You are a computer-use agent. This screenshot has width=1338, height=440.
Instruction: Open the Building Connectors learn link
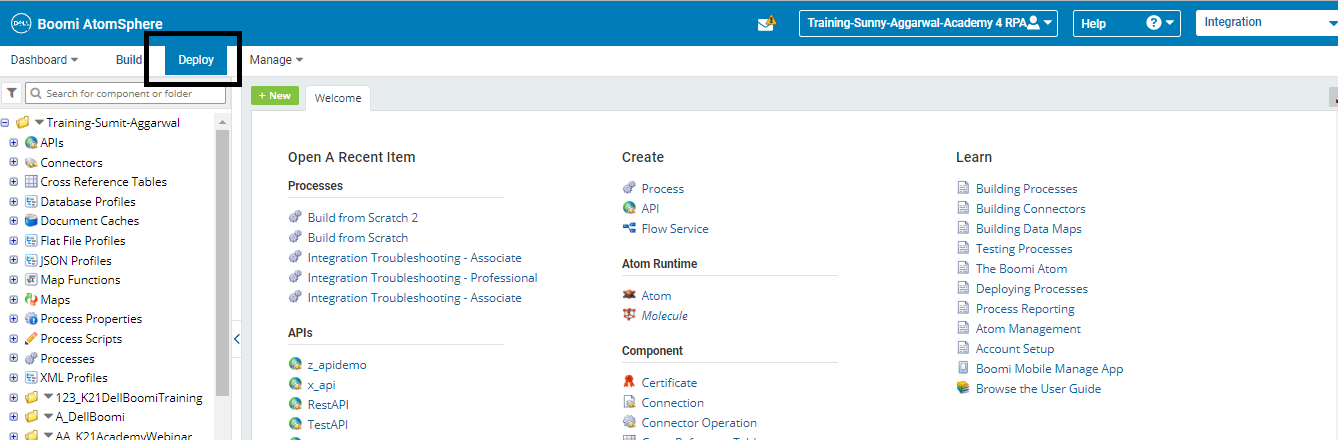click(1031, 209)
